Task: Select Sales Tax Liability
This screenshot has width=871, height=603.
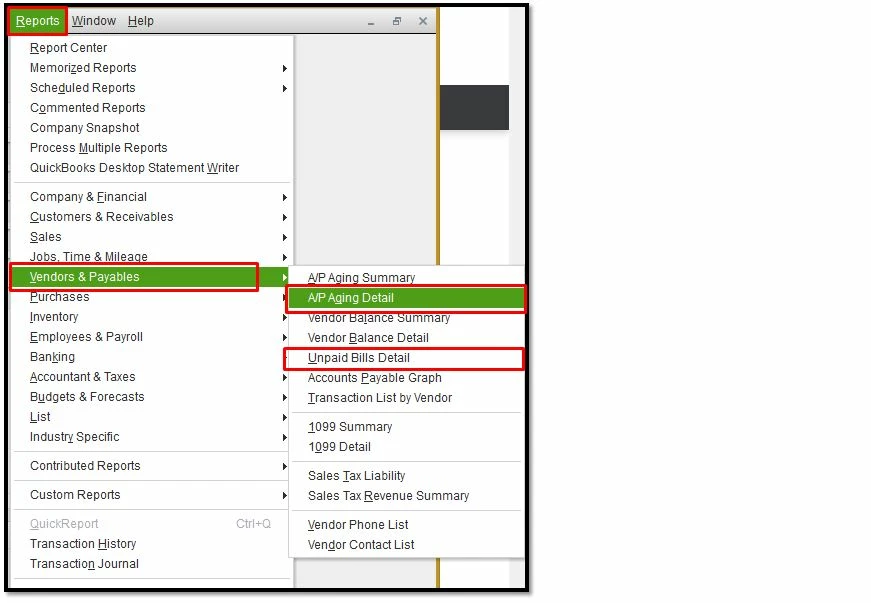Action: pyautogui.click(x=407, y=476)
